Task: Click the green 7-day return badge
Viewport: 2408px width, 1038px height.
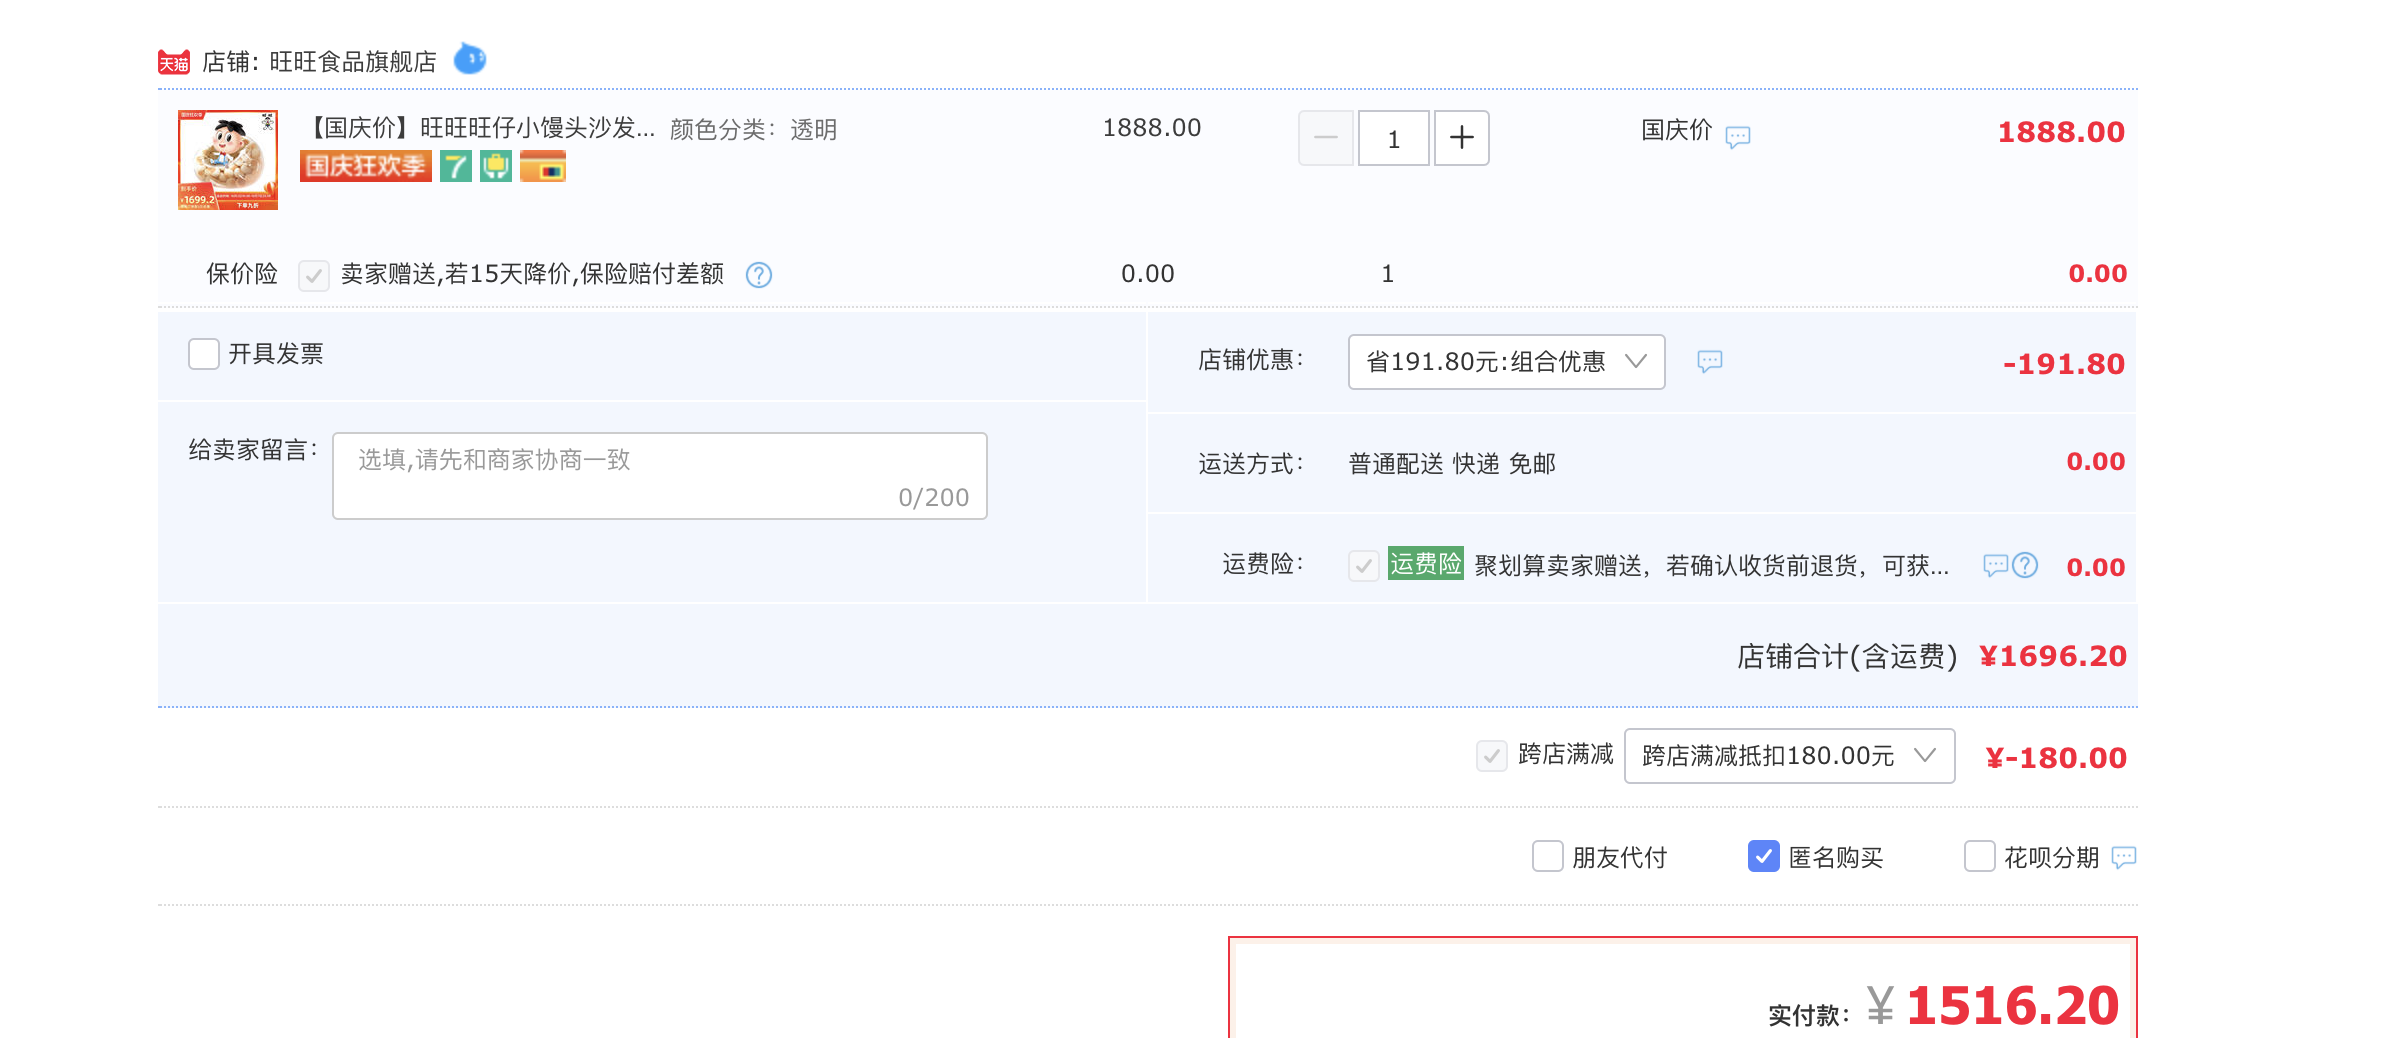Action: coord(456,166)
